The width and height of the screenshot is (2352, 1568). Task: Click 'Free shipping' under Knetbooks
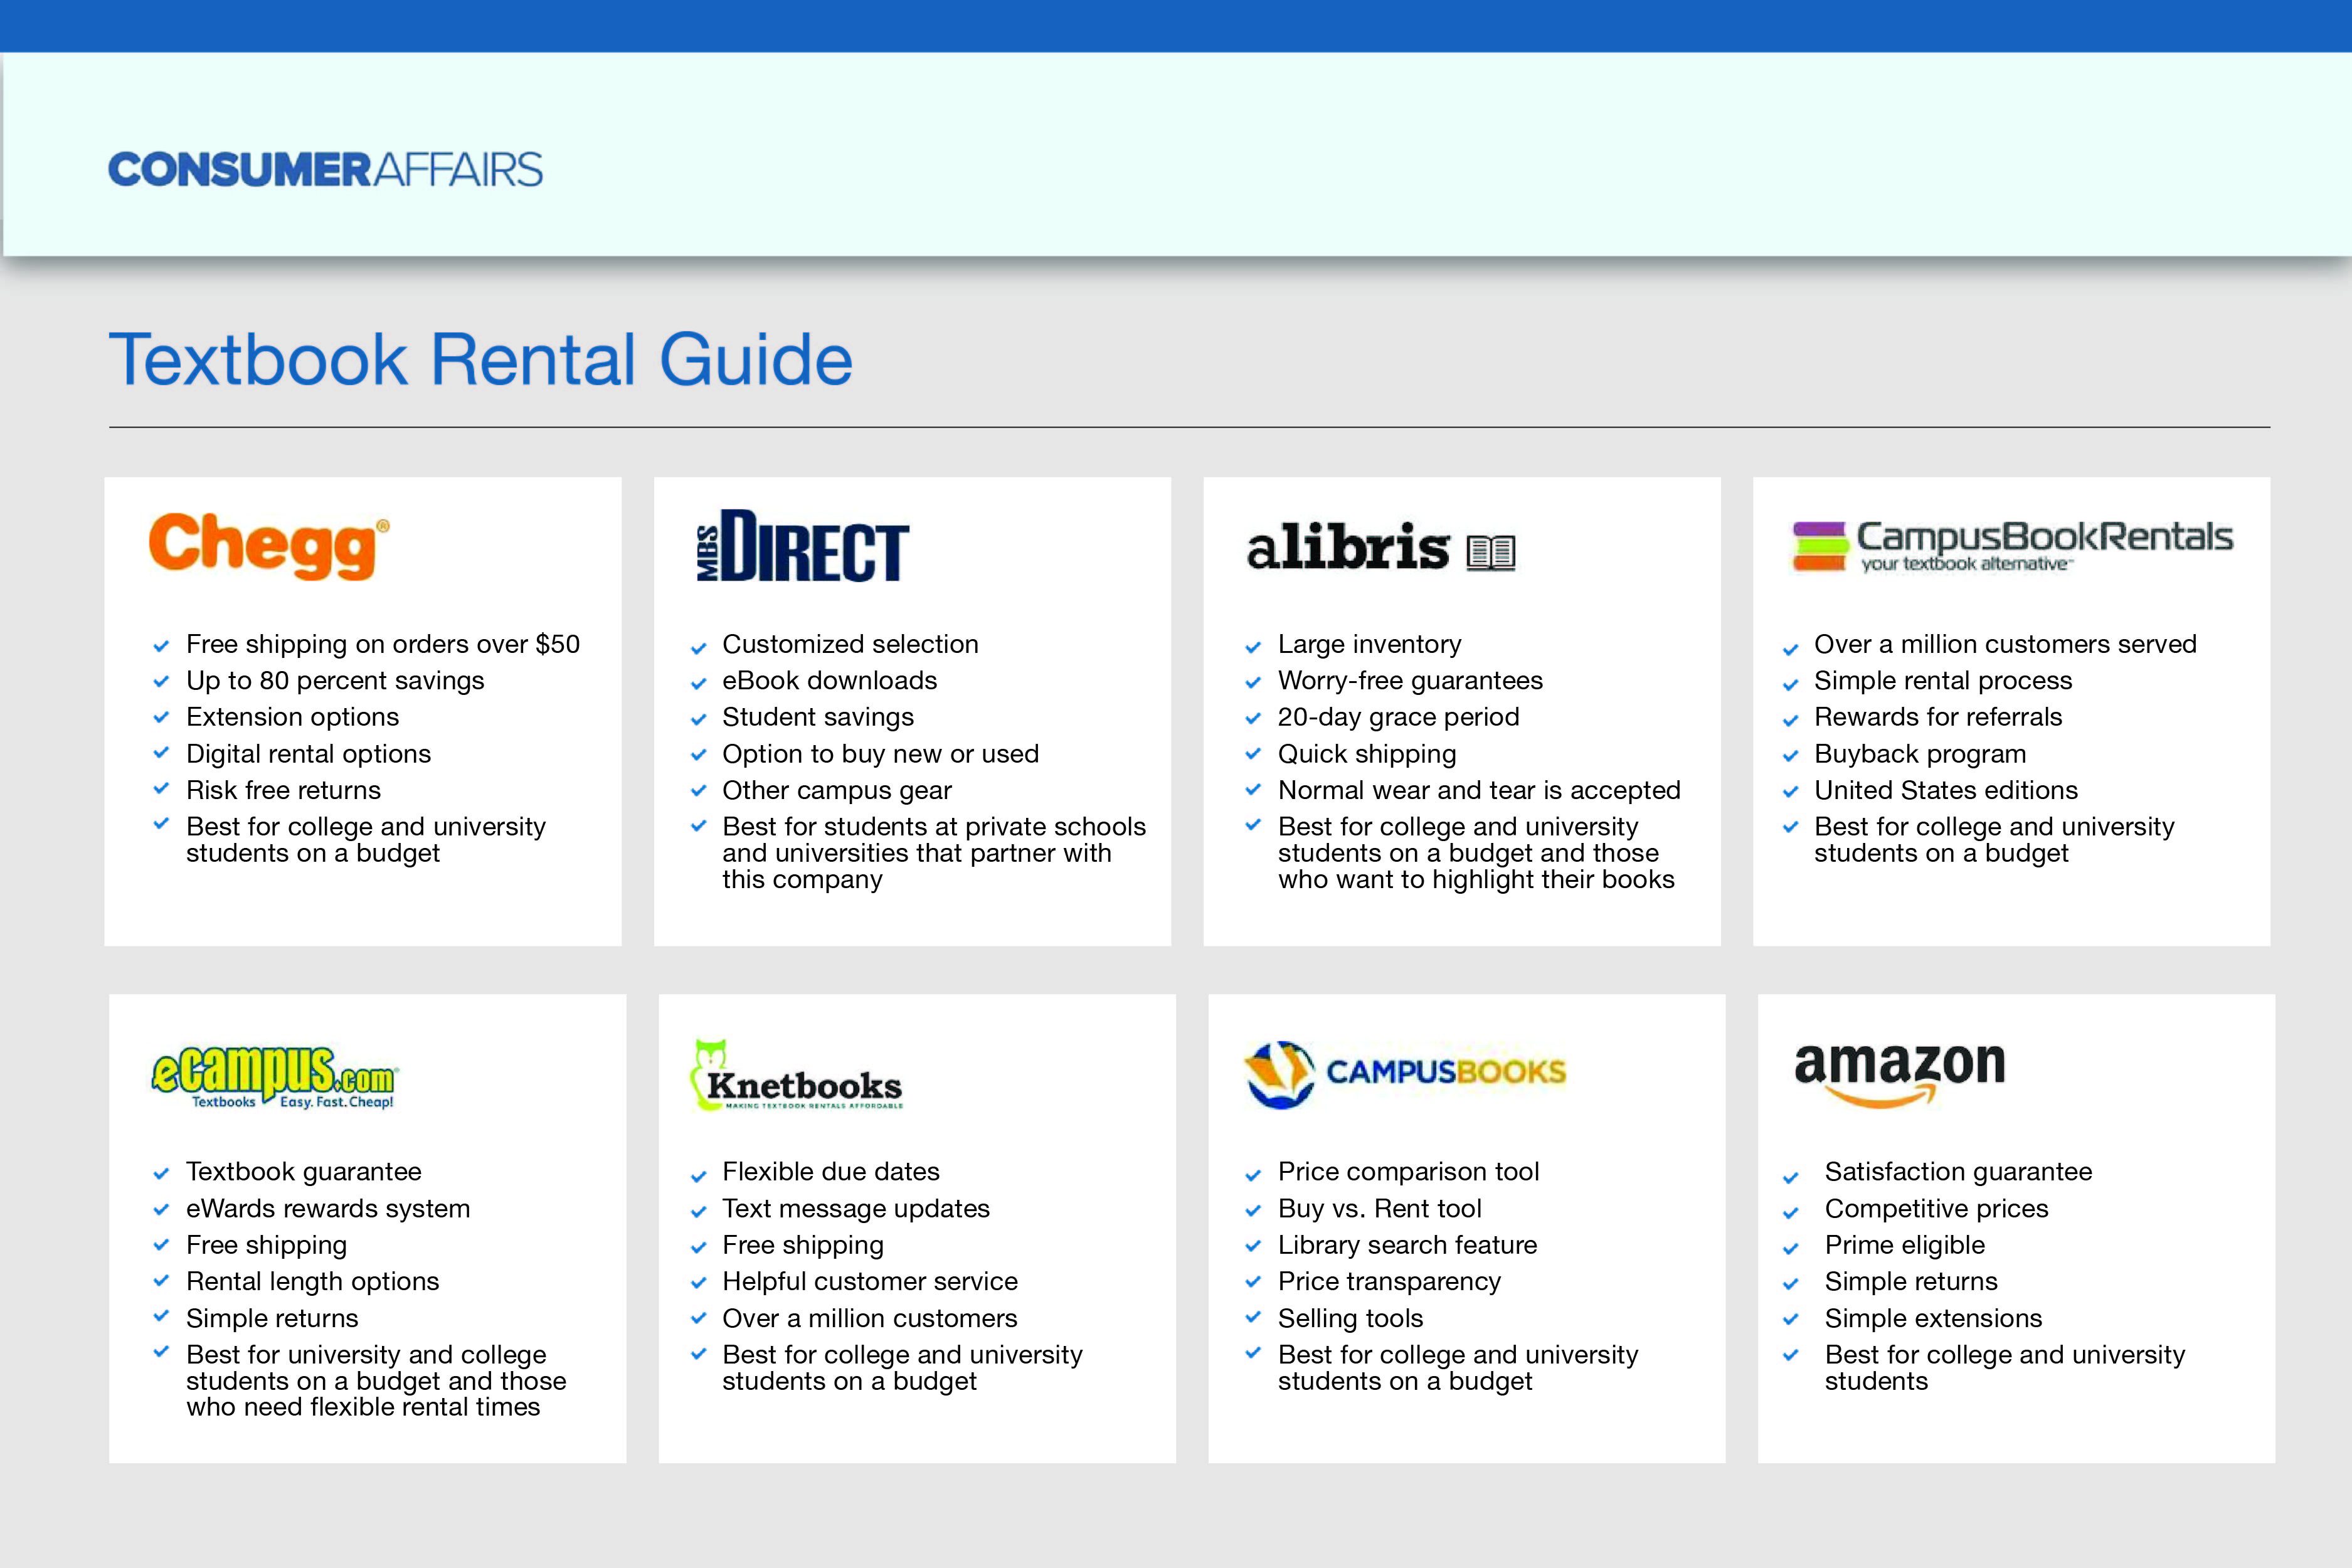[803, 1245]
